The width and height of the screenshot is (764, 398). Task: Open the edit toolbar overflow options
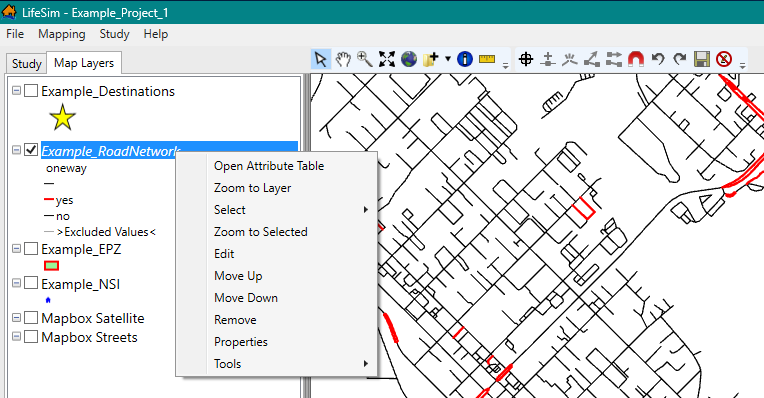click(743, 65)
